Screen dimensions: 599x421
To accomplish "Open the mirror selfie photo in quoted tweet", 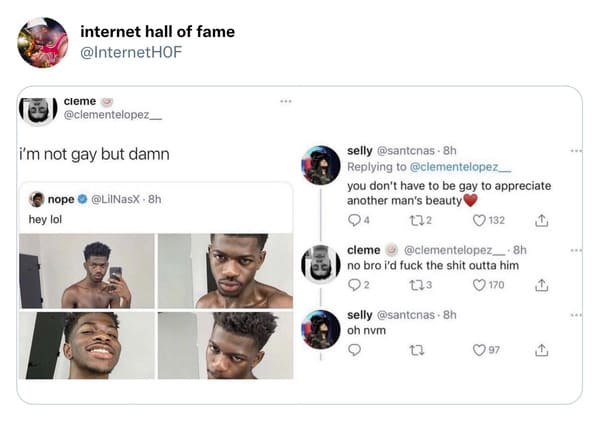I will click(x=87, y=271).
